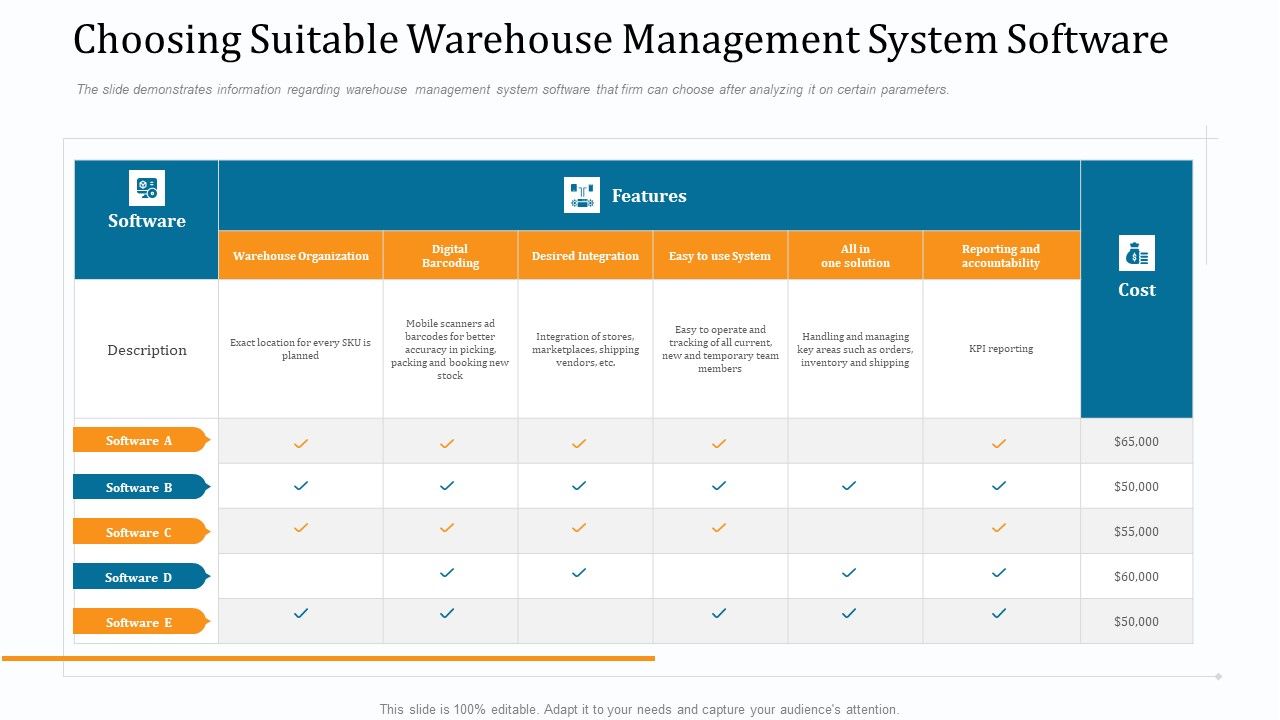Viewport: 1280px width, 720px height.
Task: Click Software E Easy to use System checkmark
Action: [x=718, y=613]
